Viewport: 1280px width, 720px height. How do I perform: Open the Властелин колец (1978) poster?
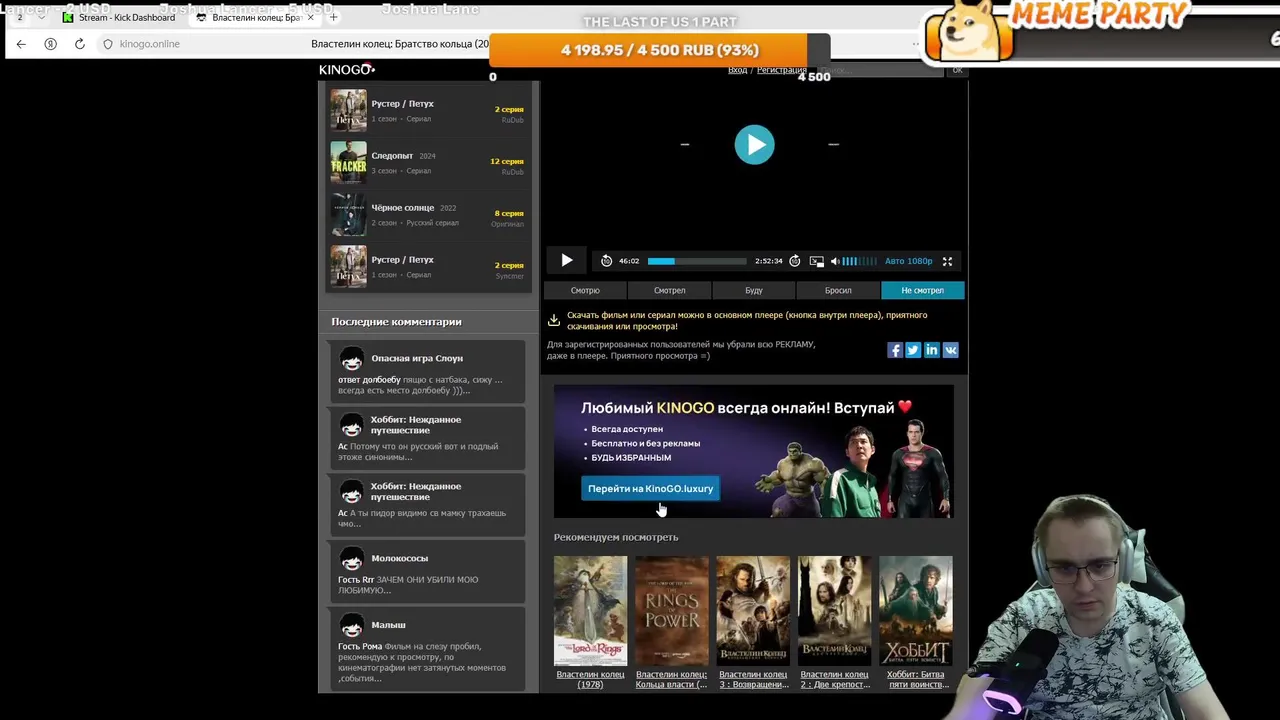coord(590,611)
